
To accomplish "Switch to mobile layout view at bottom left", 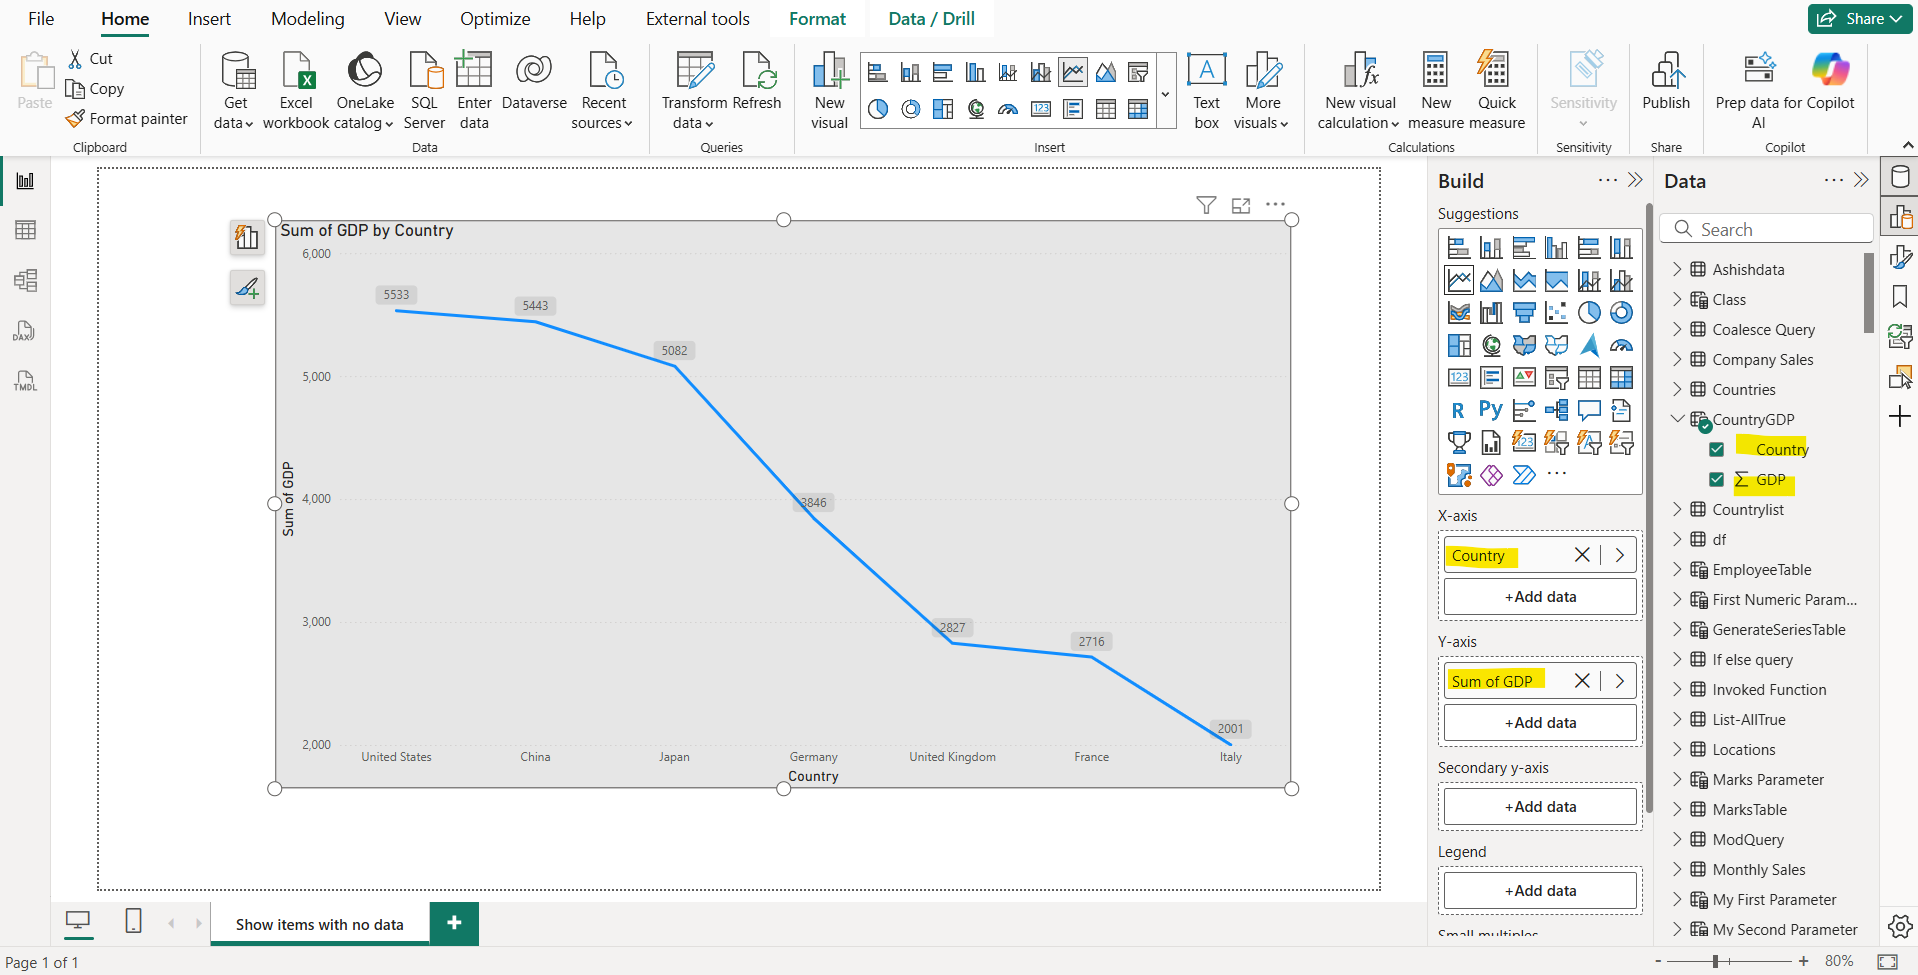I will 133,922.
